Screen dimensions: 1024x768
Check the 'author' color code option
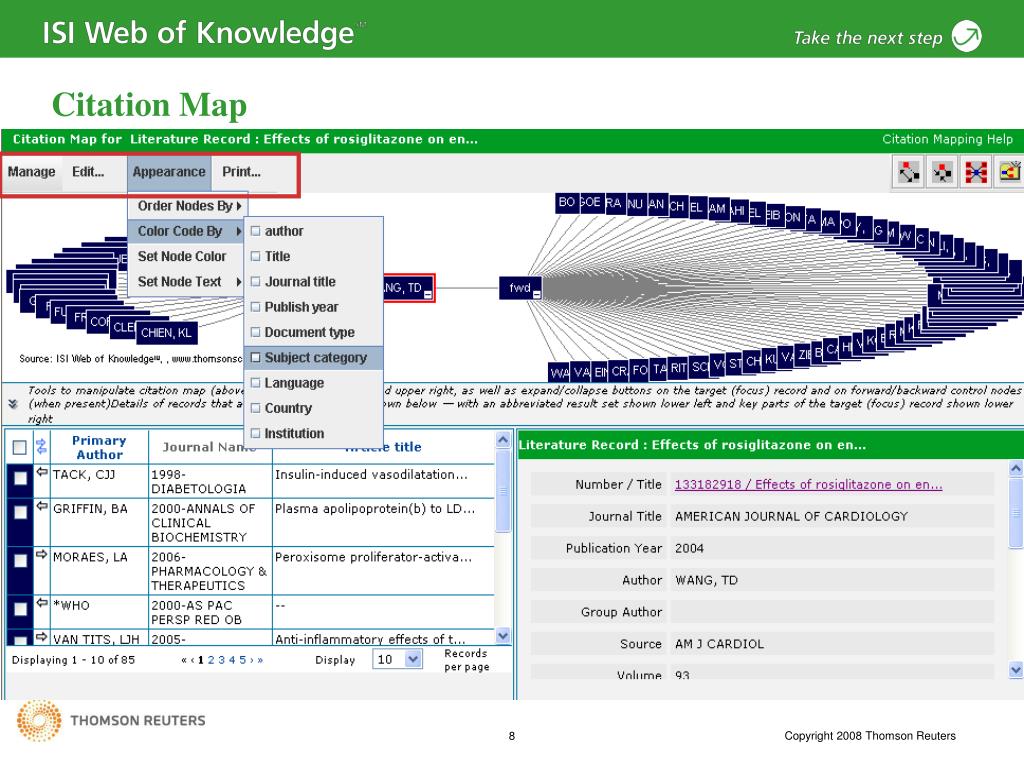(x=255, y=231)
